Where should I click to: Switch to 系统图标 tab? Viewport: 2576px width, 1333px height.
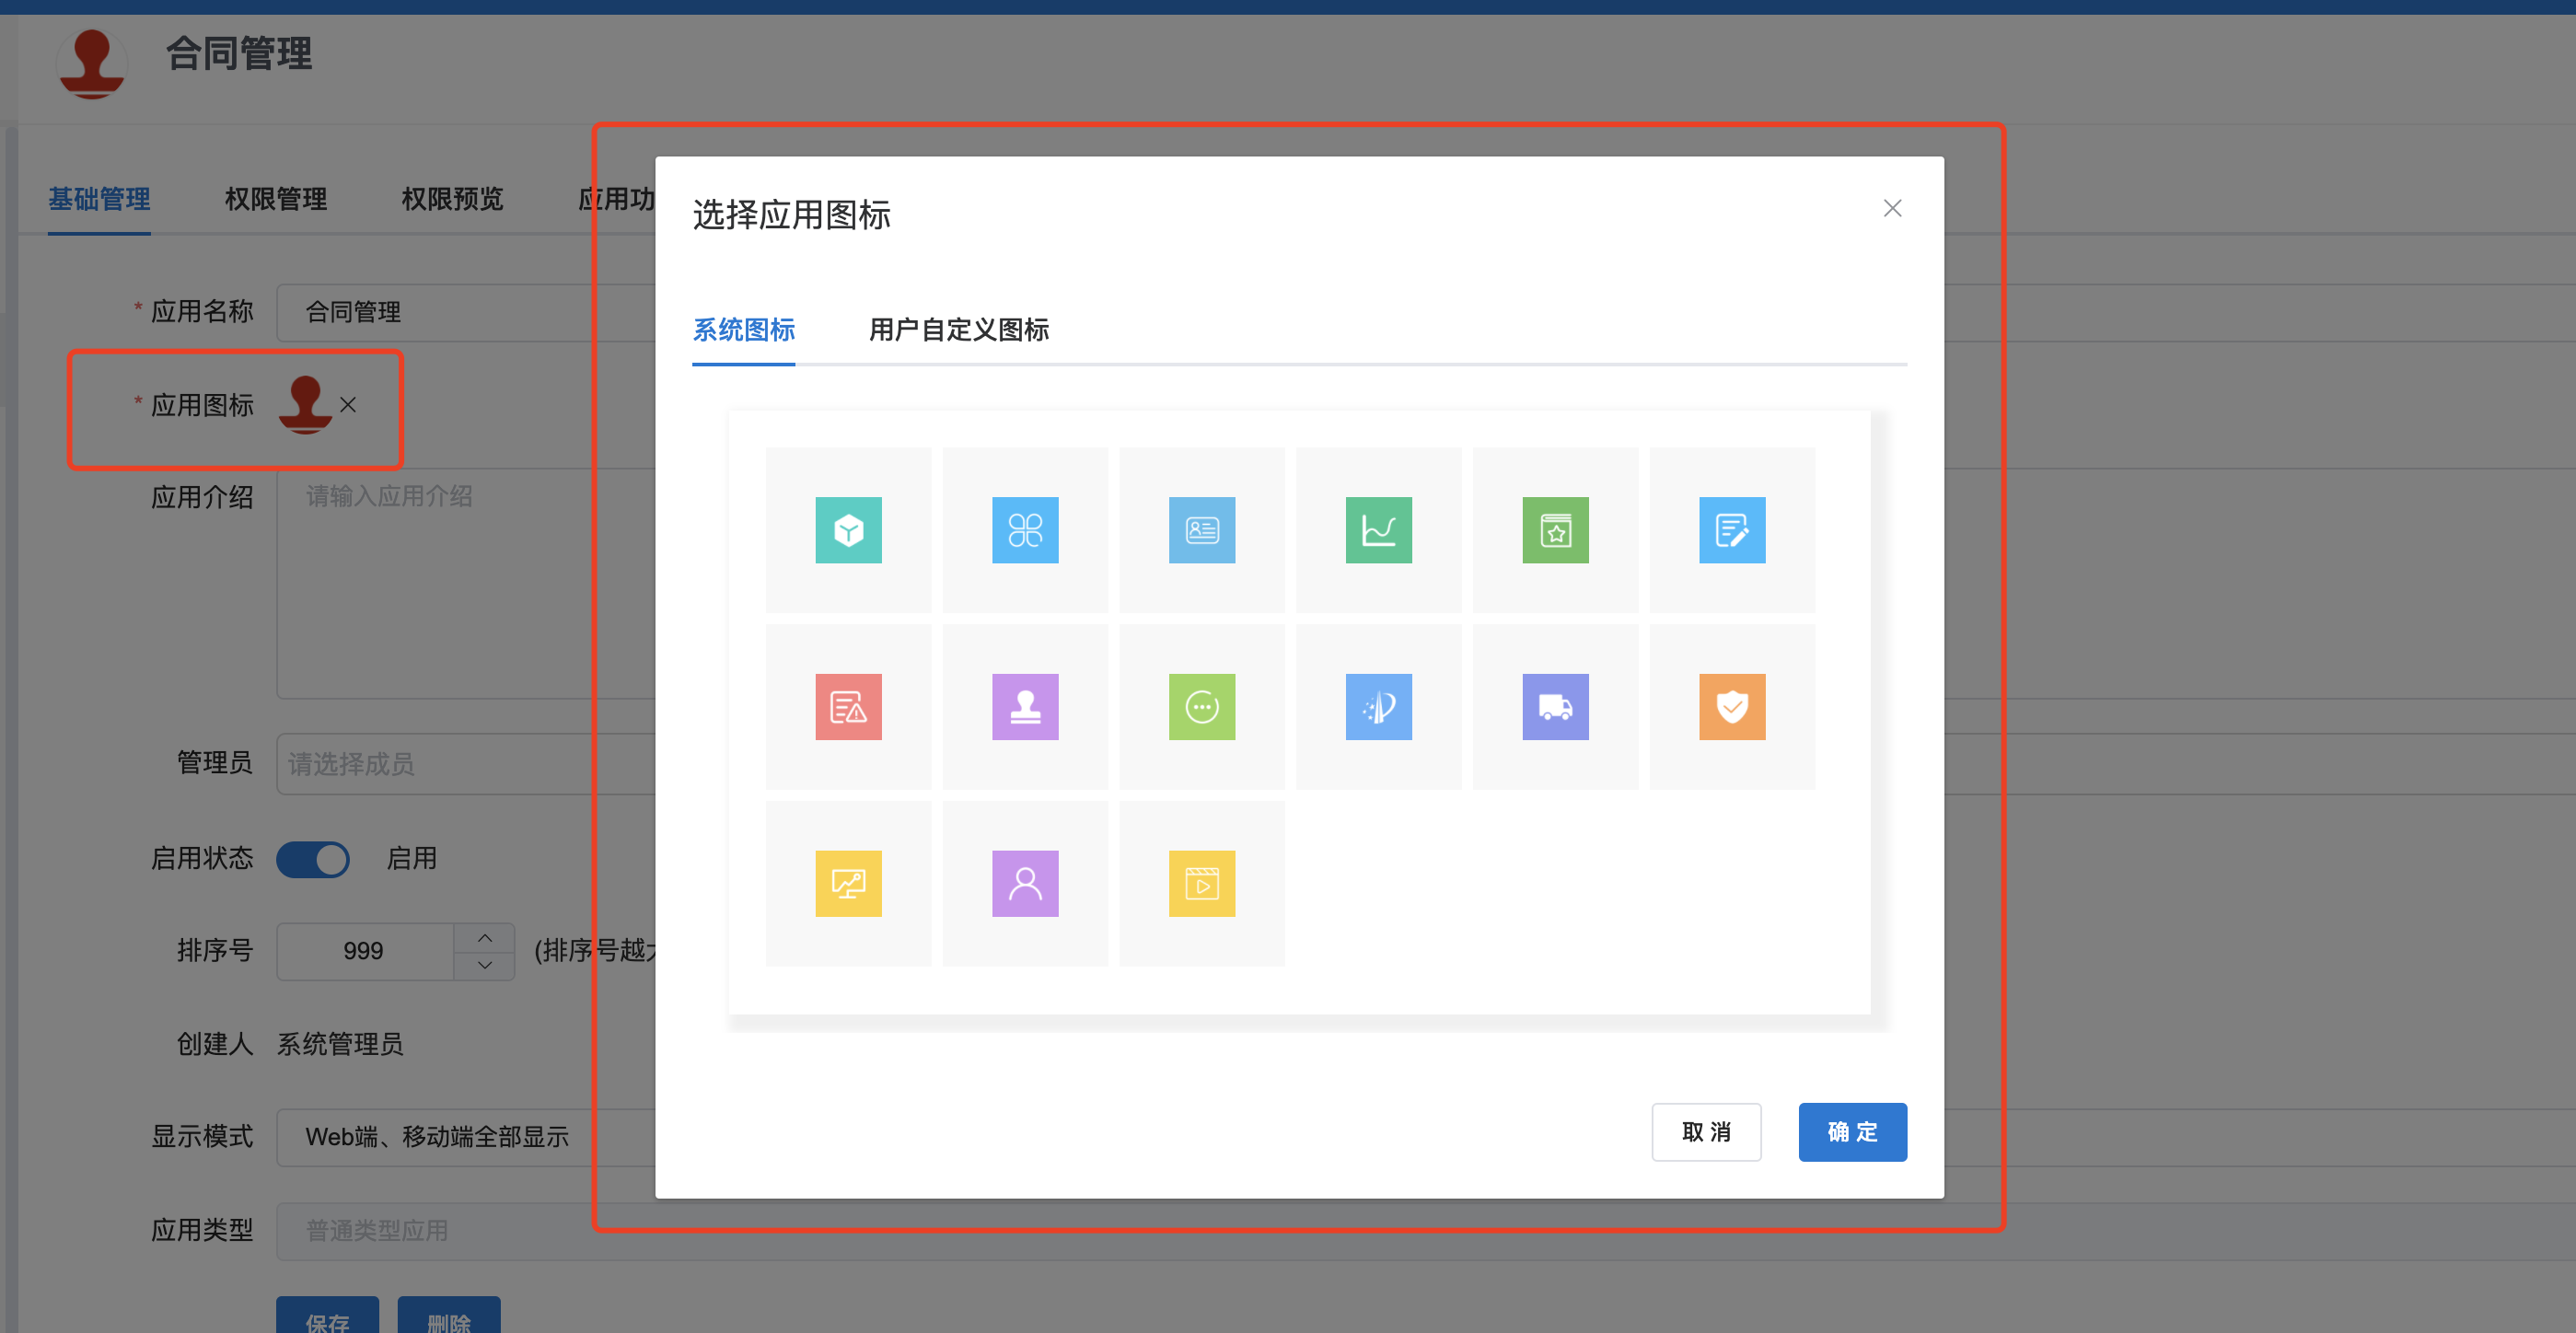(743, 330)
